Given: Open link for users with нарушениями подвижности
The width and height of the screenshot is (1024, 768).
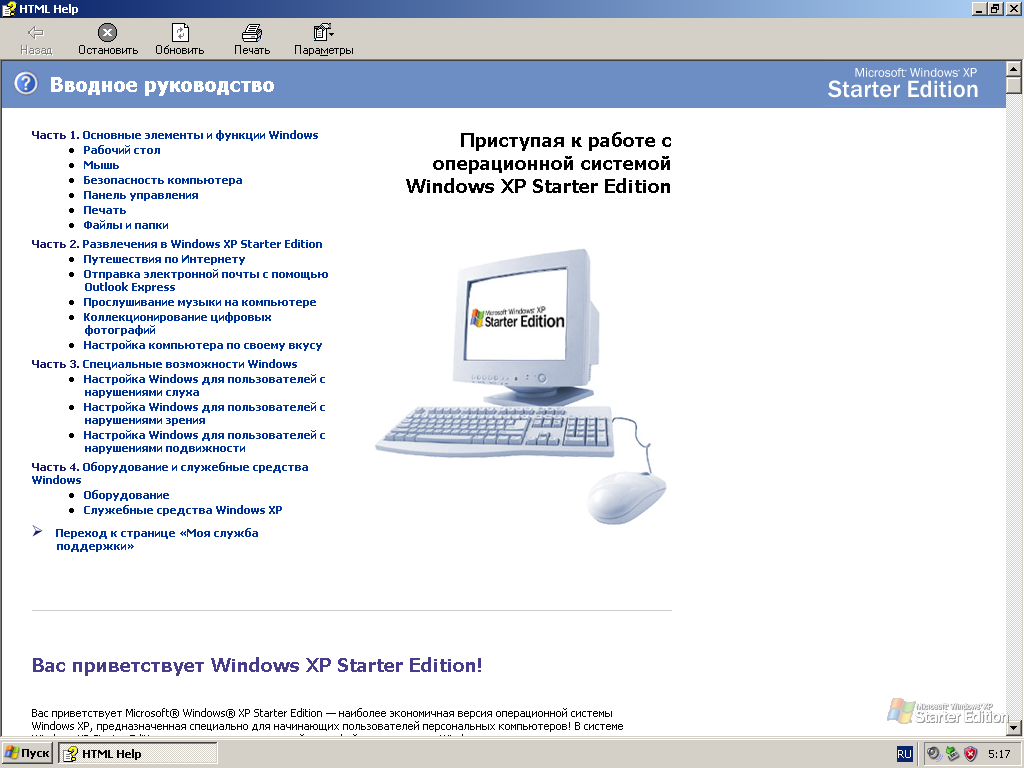Looking at the screenshot, I should [x=204, y=442].
